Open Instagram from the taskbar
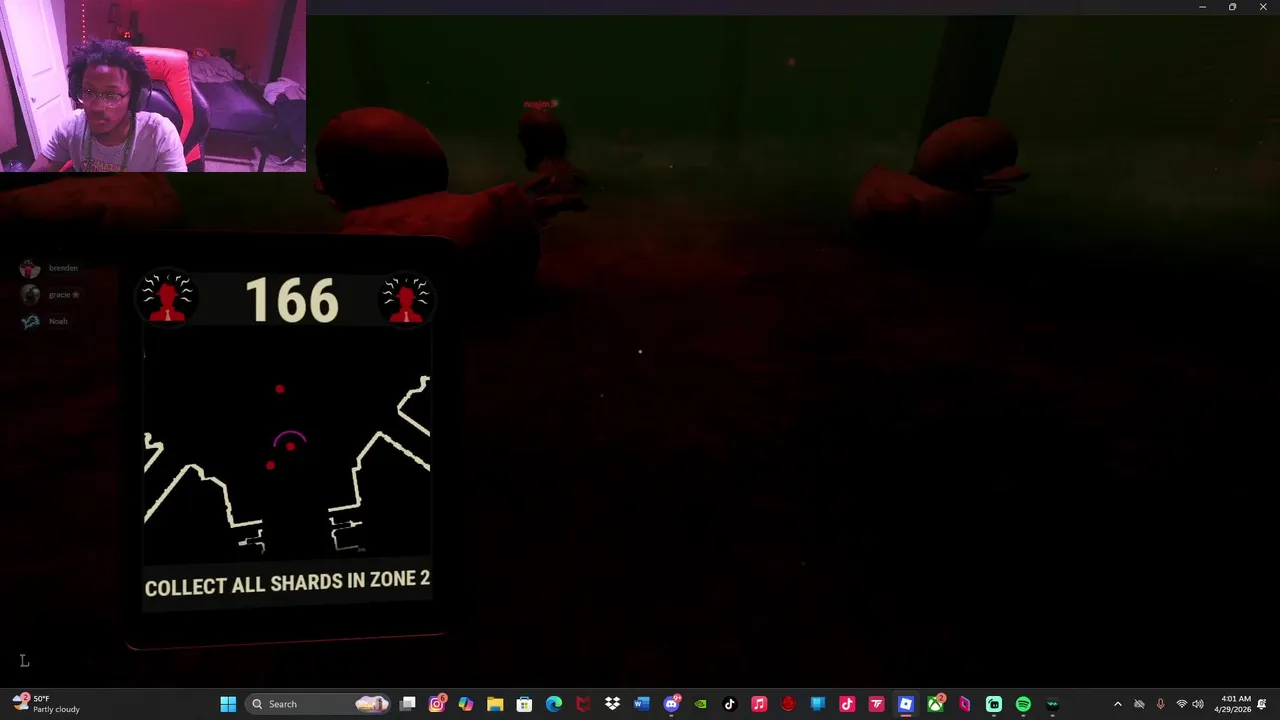The image size is (1280, 720). 437,704
